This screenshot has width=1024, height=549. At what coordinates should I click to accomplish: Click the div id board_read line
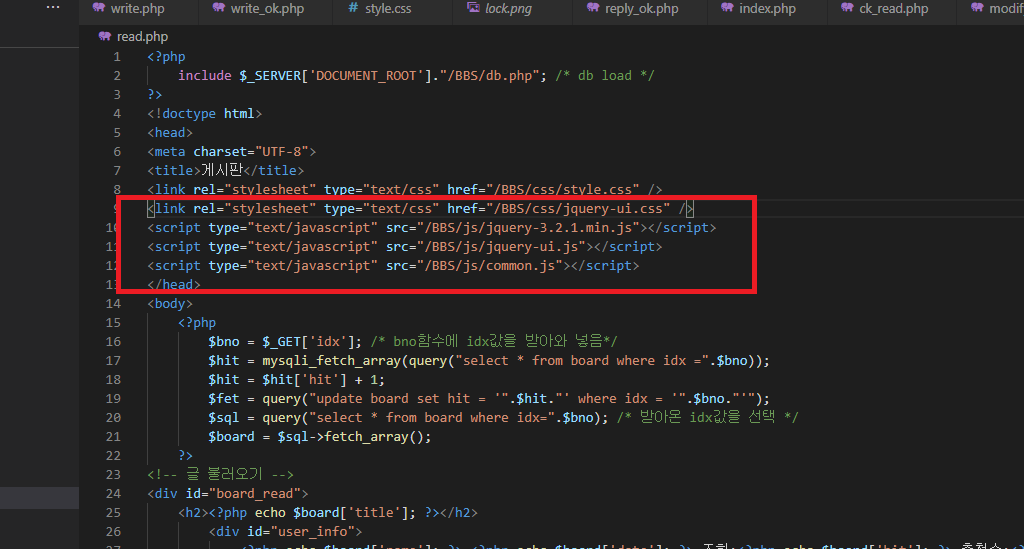pos(227,494)
